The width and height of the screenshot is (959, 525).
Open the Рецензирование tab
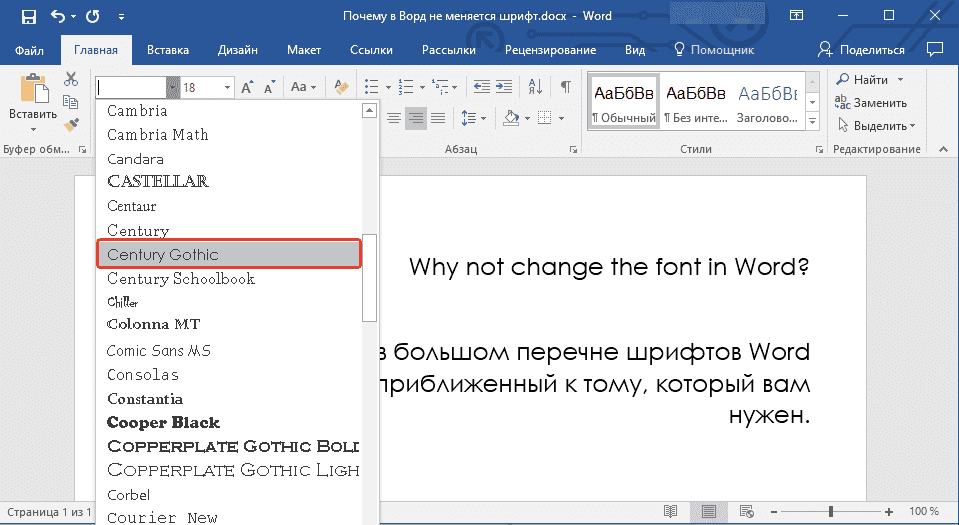pos(550,50)
